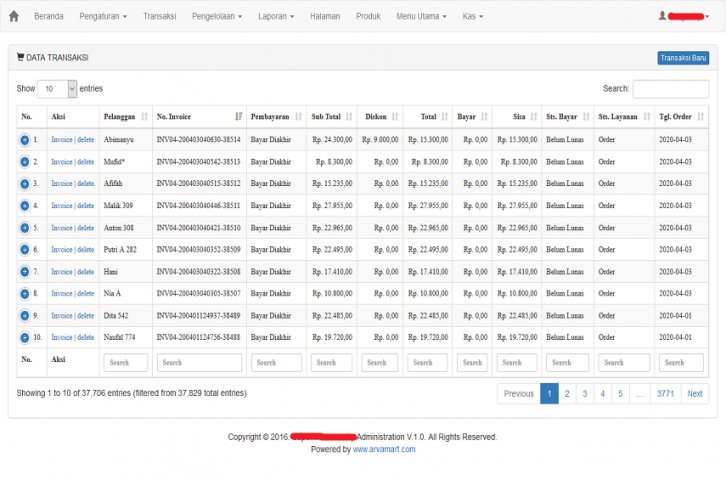The image size is (726, 480).
Task: Delete the Abimanyu transaction
Action: point(86,140)
